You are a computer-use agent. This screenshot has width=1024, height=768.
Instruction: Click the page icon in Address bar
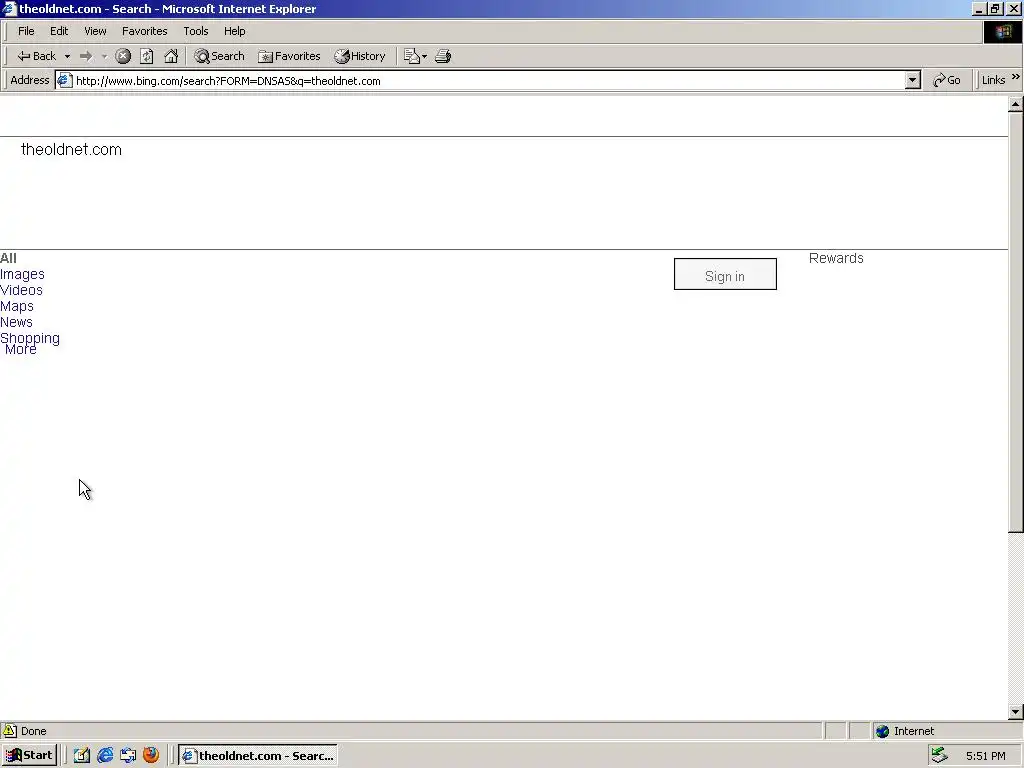click(x=64, y=81)
